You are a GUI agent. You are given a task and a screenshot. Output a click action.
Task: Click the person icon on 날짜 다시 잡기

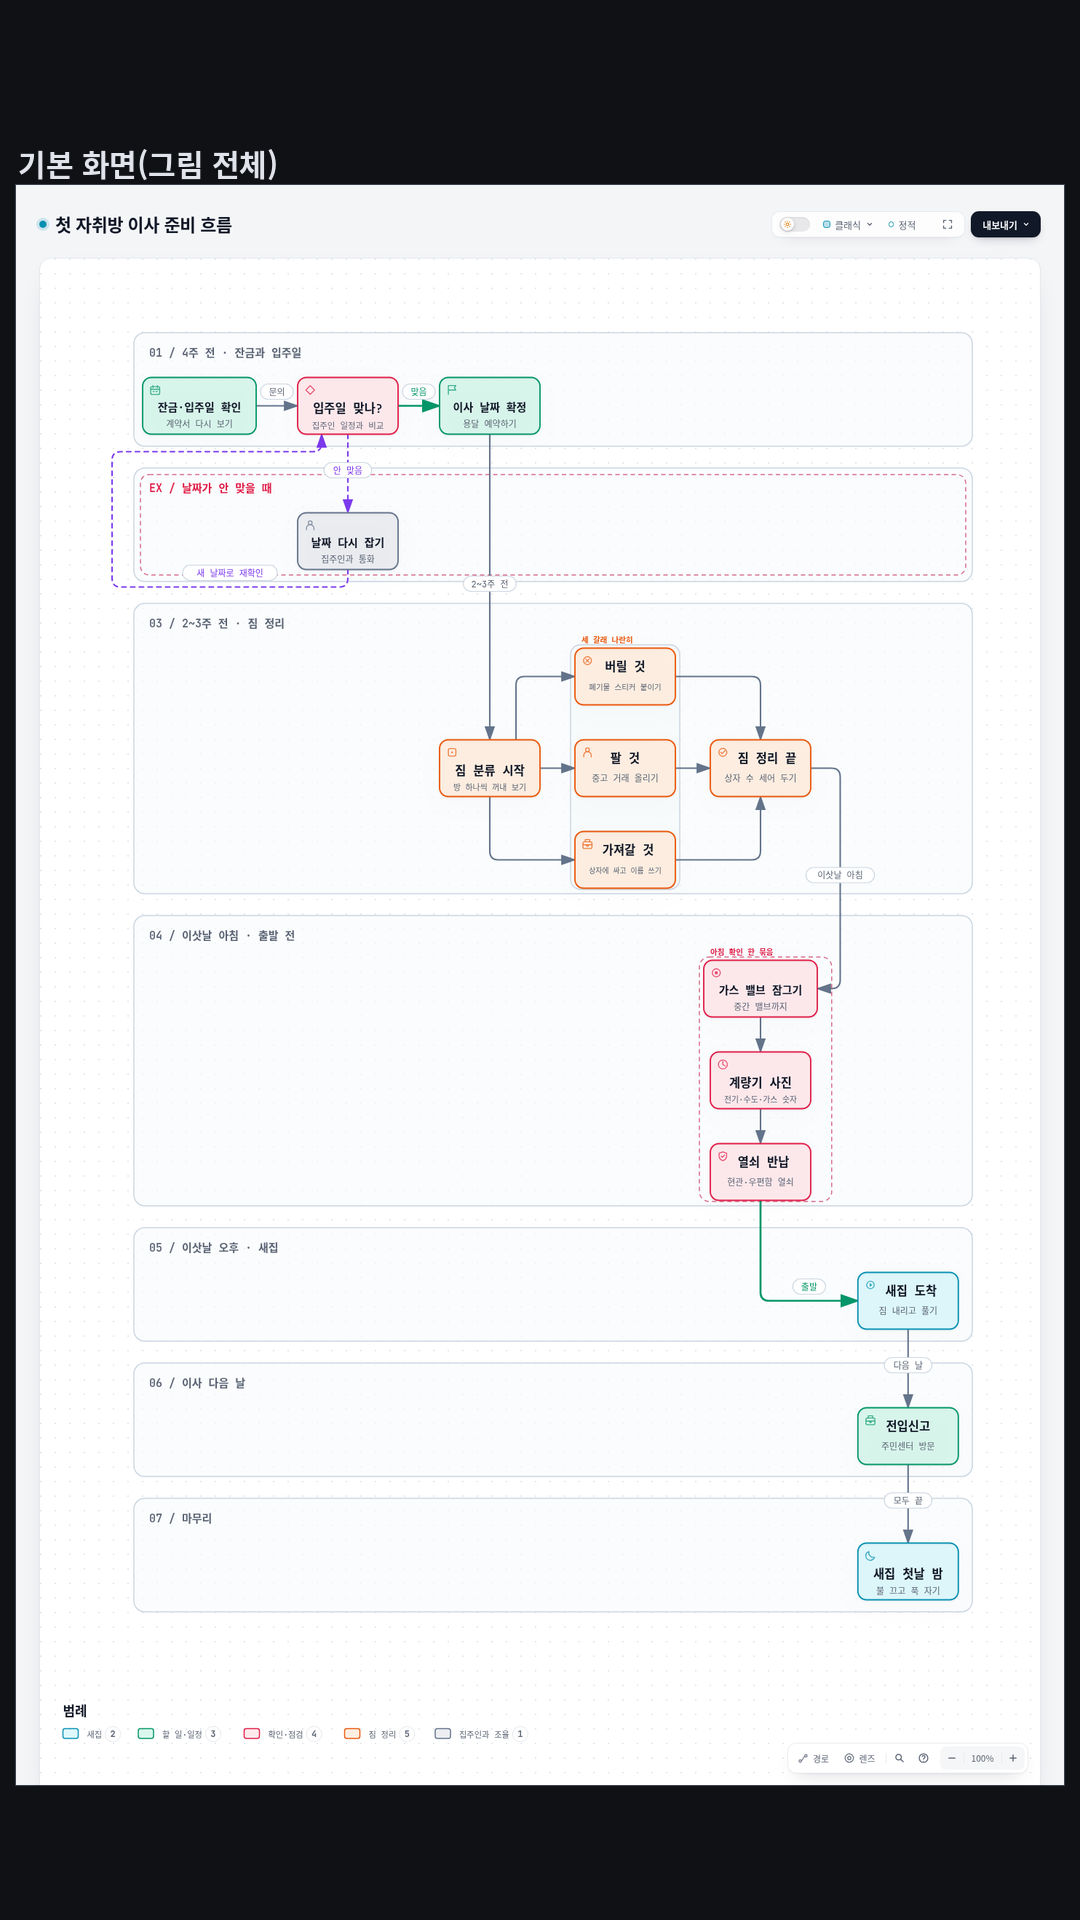(310, 525)
